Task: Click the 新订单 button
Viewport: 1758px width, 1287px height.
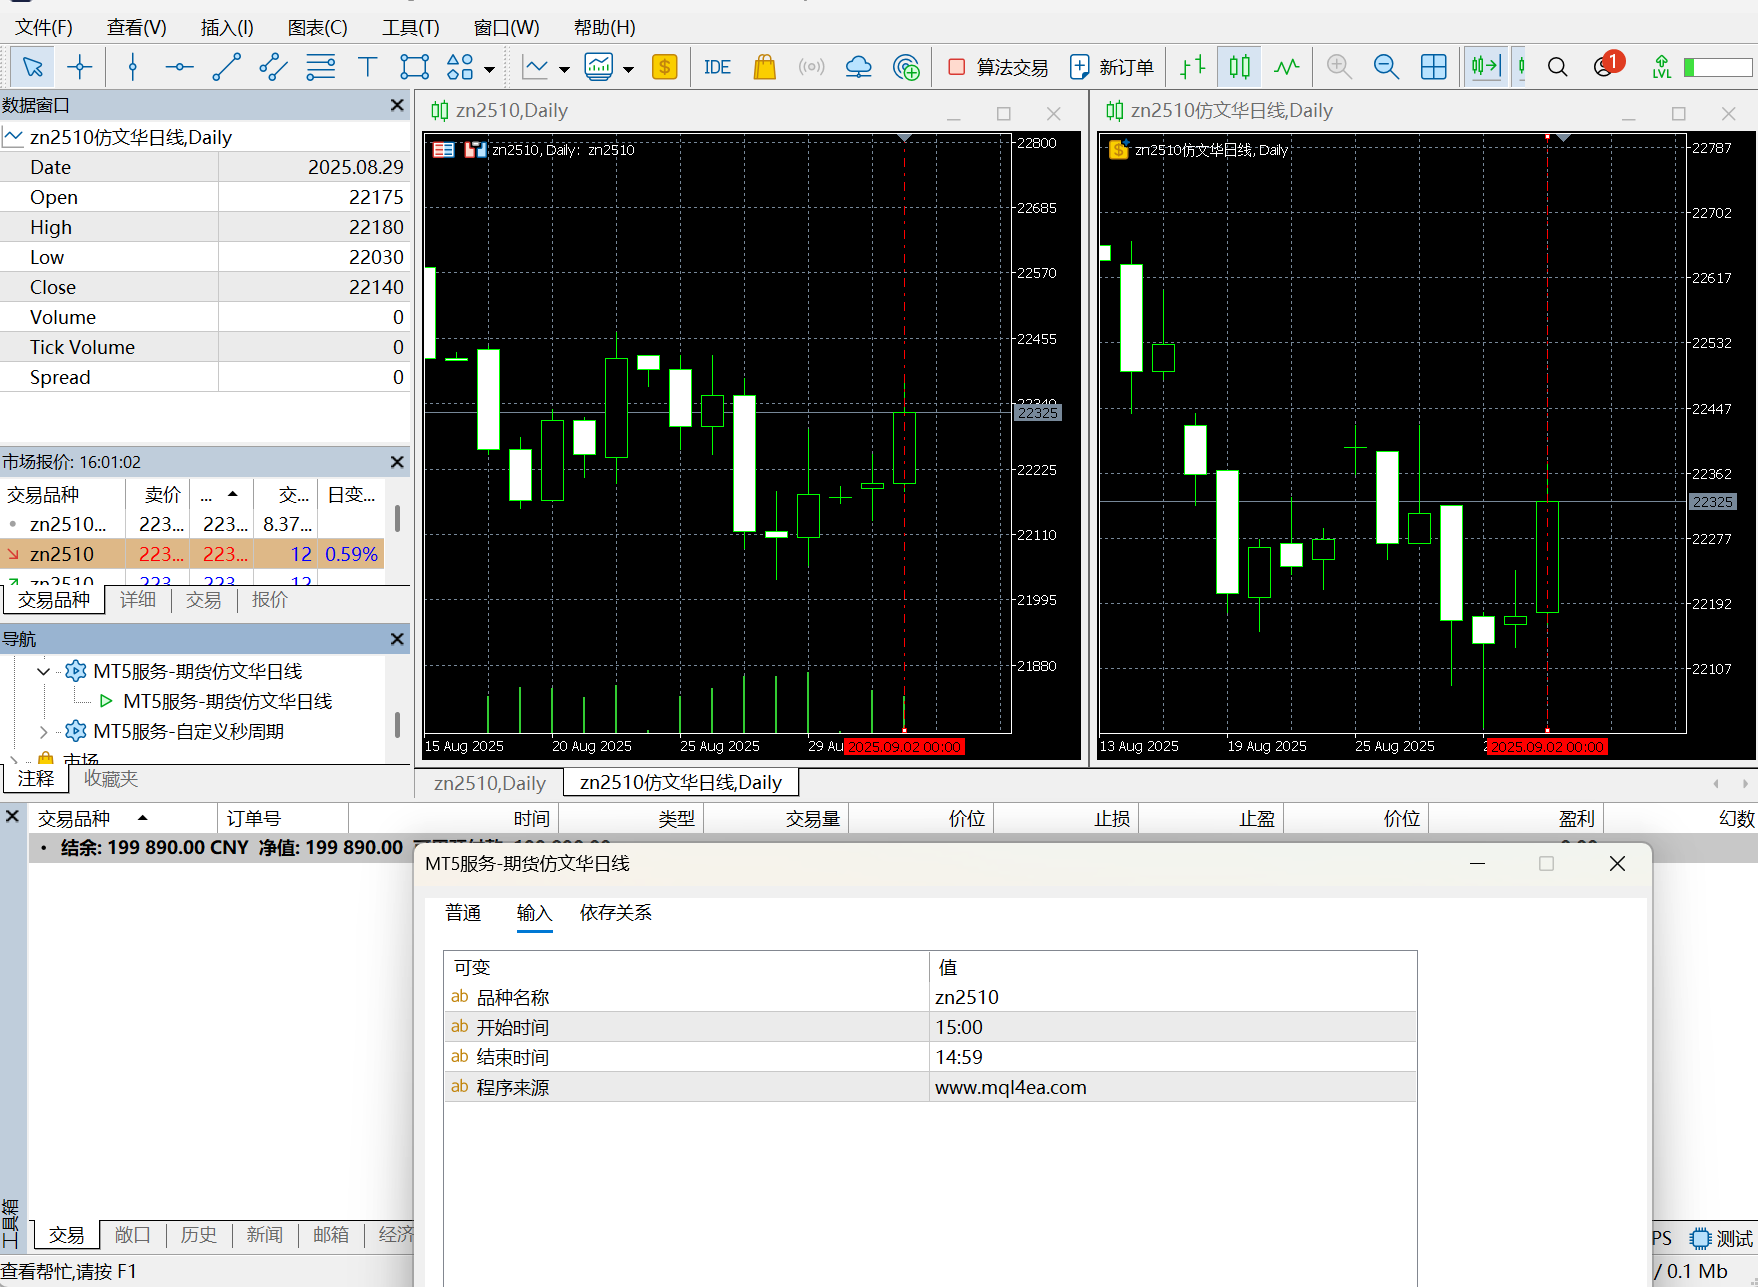Action: 1111,67
